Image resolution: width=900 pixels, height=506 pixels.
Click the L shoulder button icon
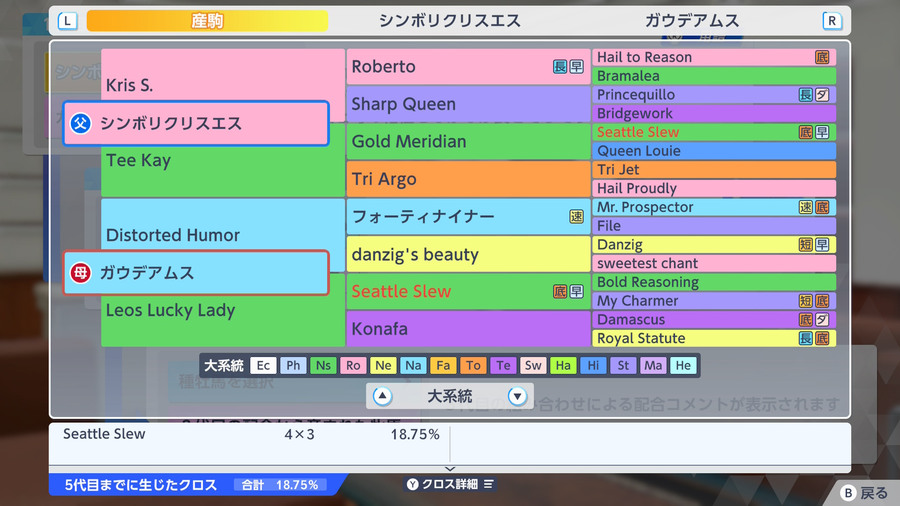pos(68,21)
